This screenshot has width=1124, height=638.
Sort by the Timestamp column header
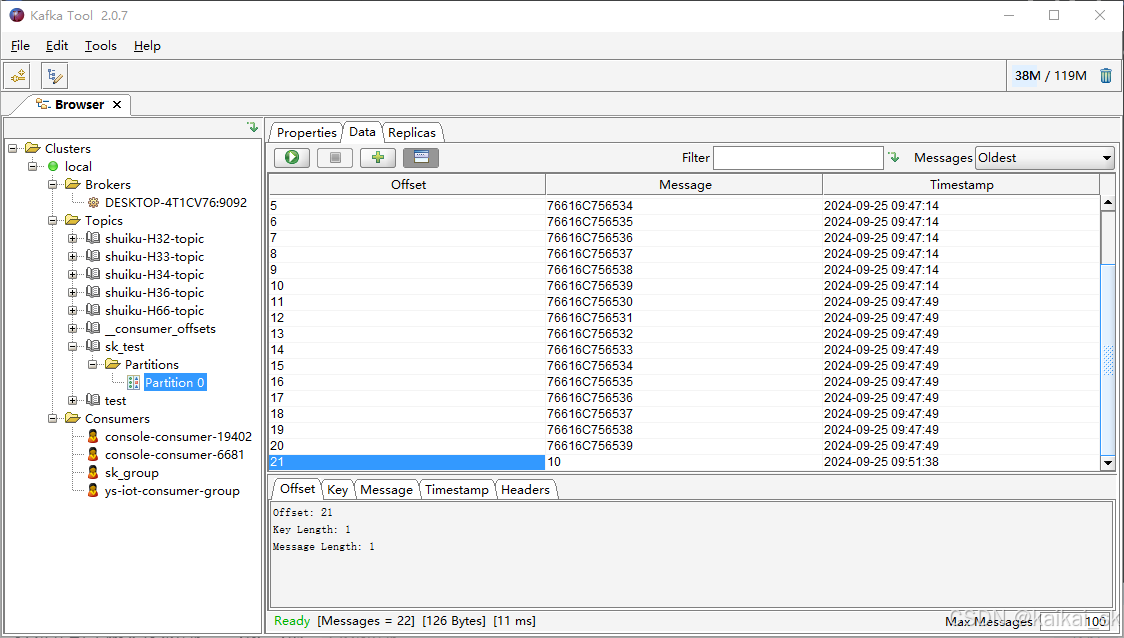coord(961,184)
